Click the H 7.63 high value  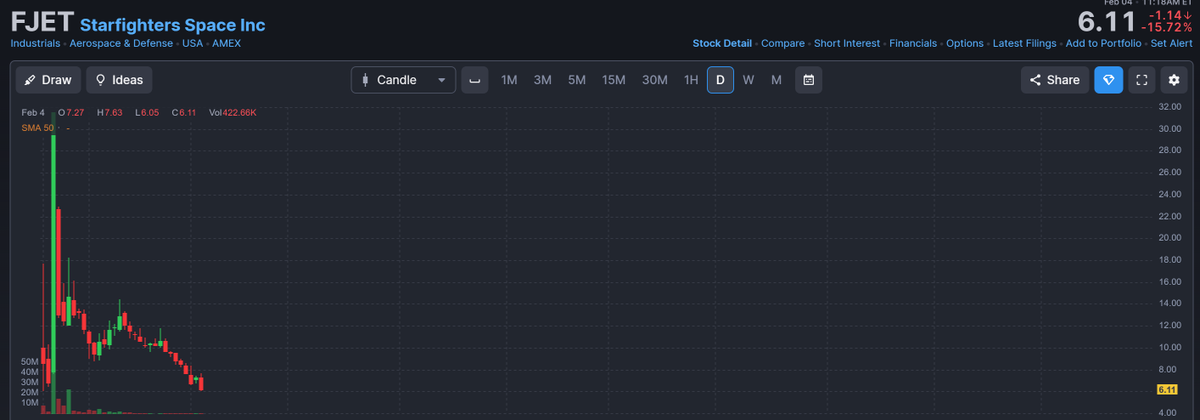click(109, 112)
